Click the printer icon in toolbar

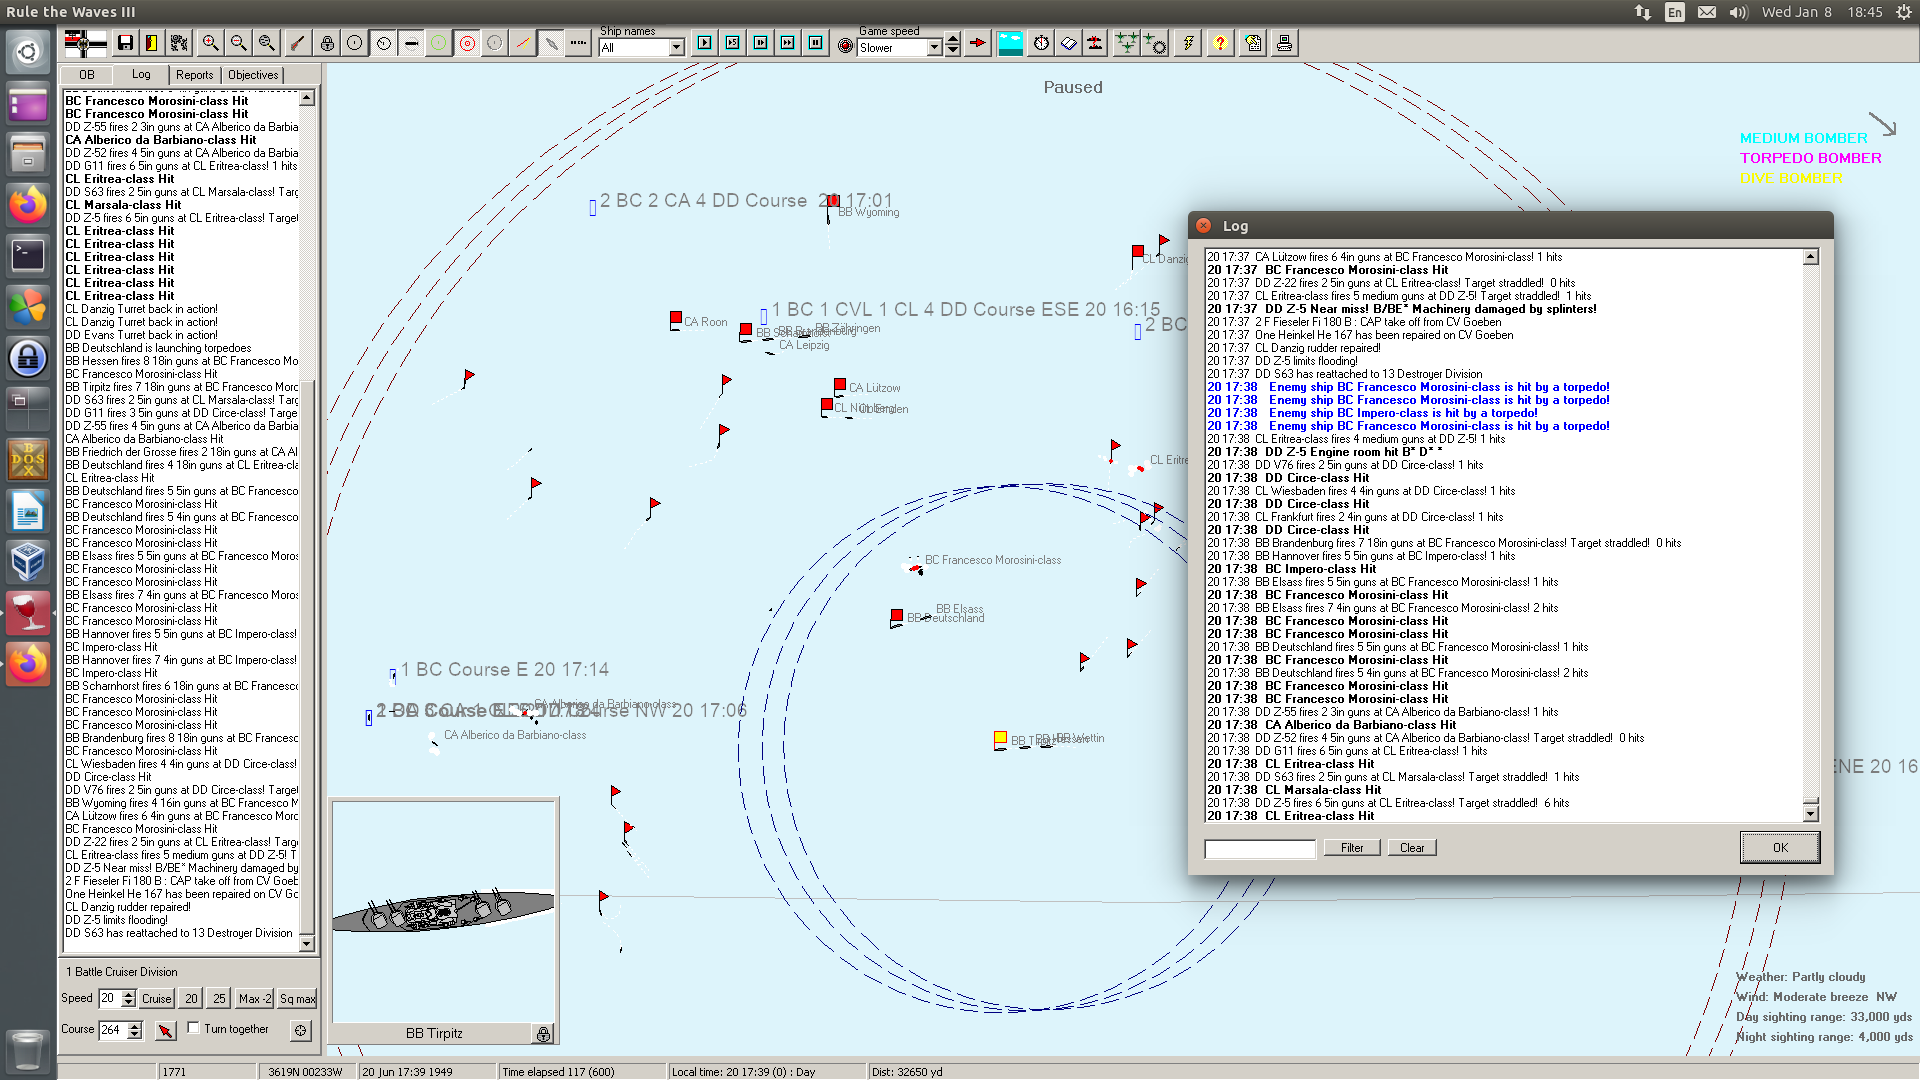tap(1284, 43)
